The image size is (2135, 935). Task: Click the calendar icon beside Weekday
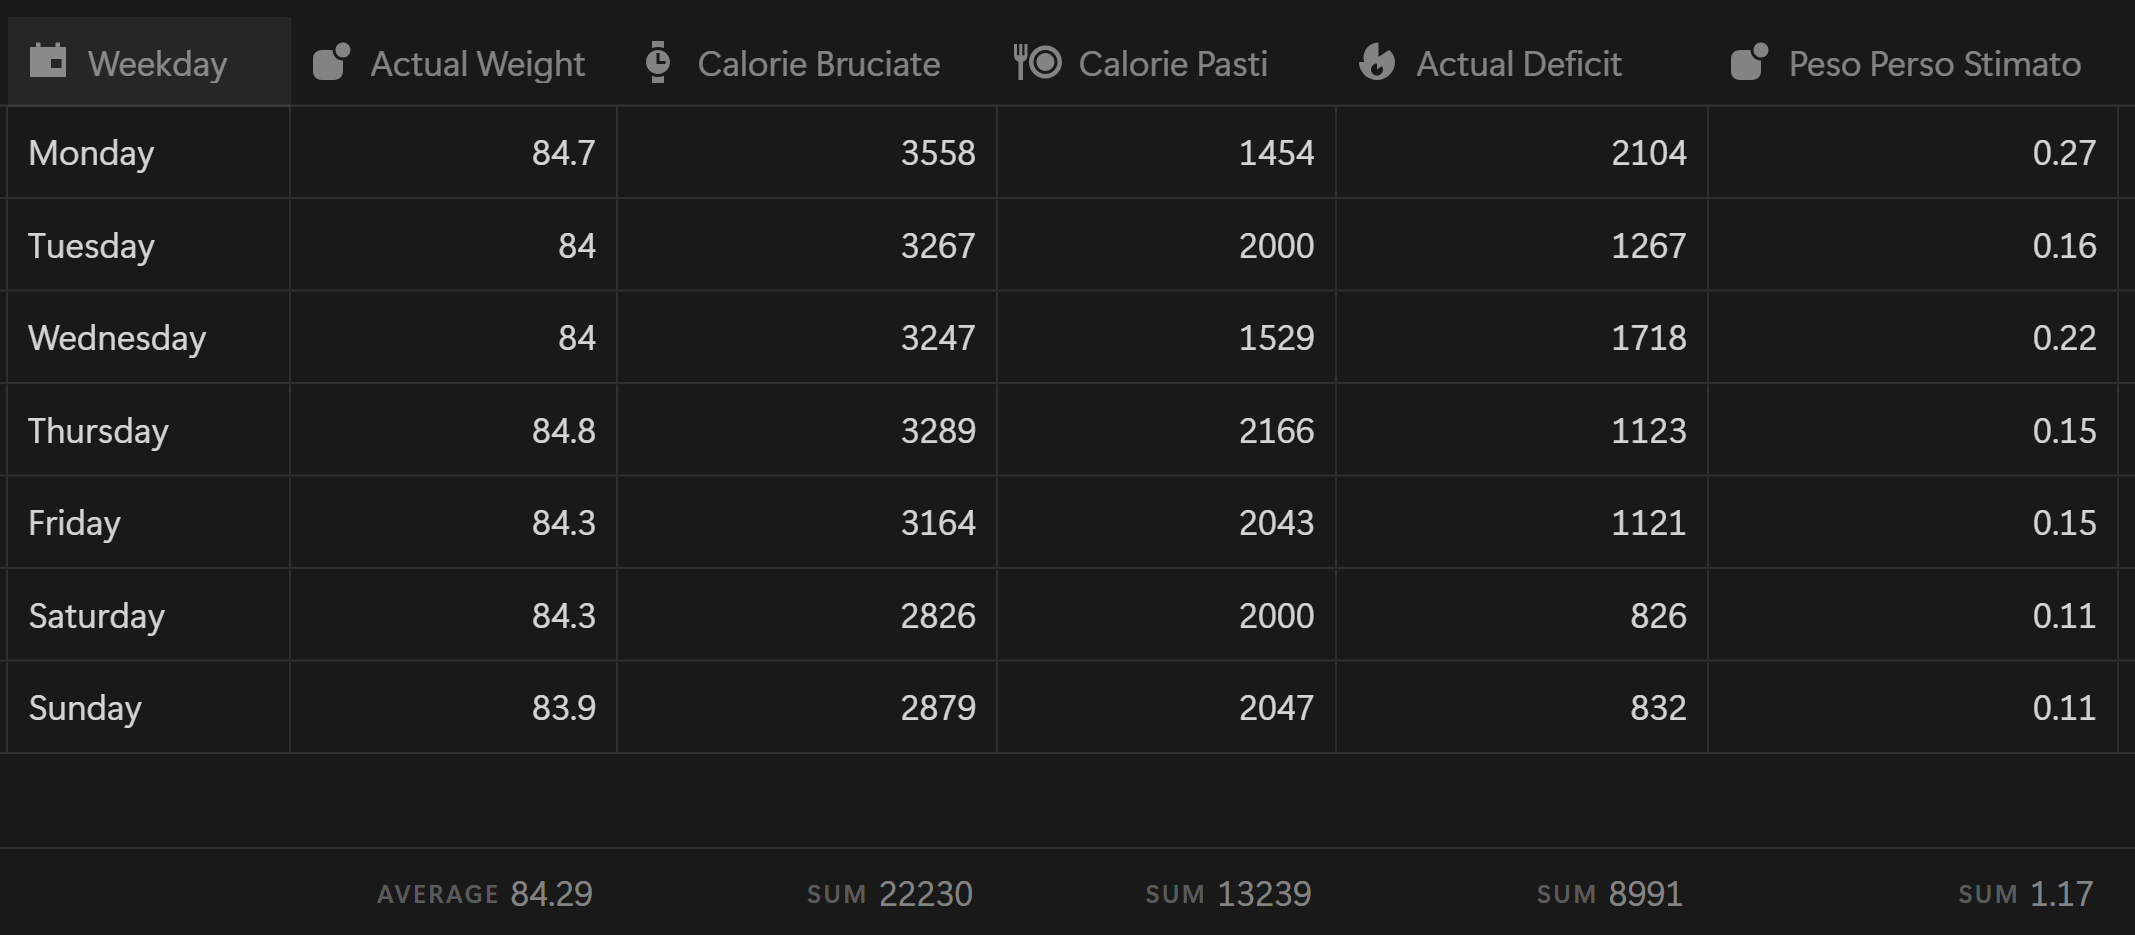(48, 62)
